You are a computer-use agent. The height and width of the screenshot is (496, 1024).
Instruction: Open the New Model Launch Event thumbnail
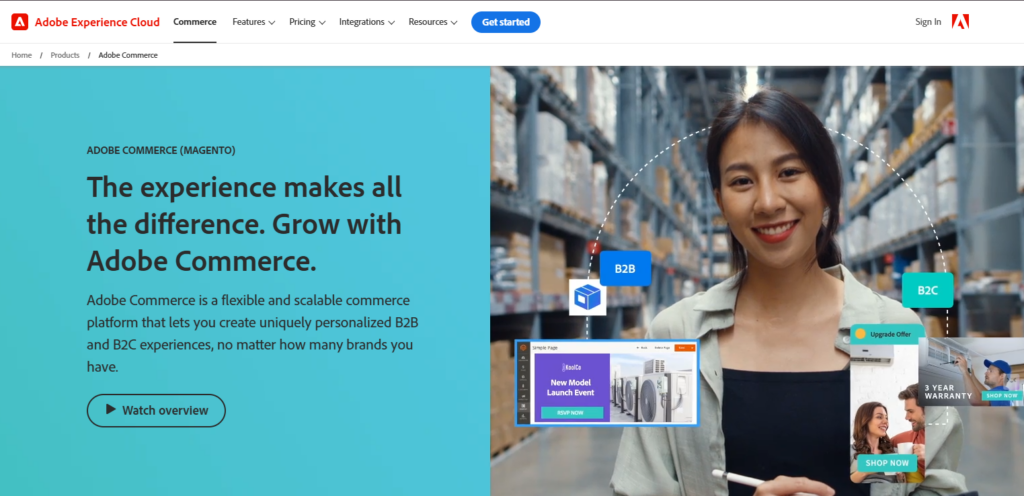pyautogui.click(x=607, y=383)
